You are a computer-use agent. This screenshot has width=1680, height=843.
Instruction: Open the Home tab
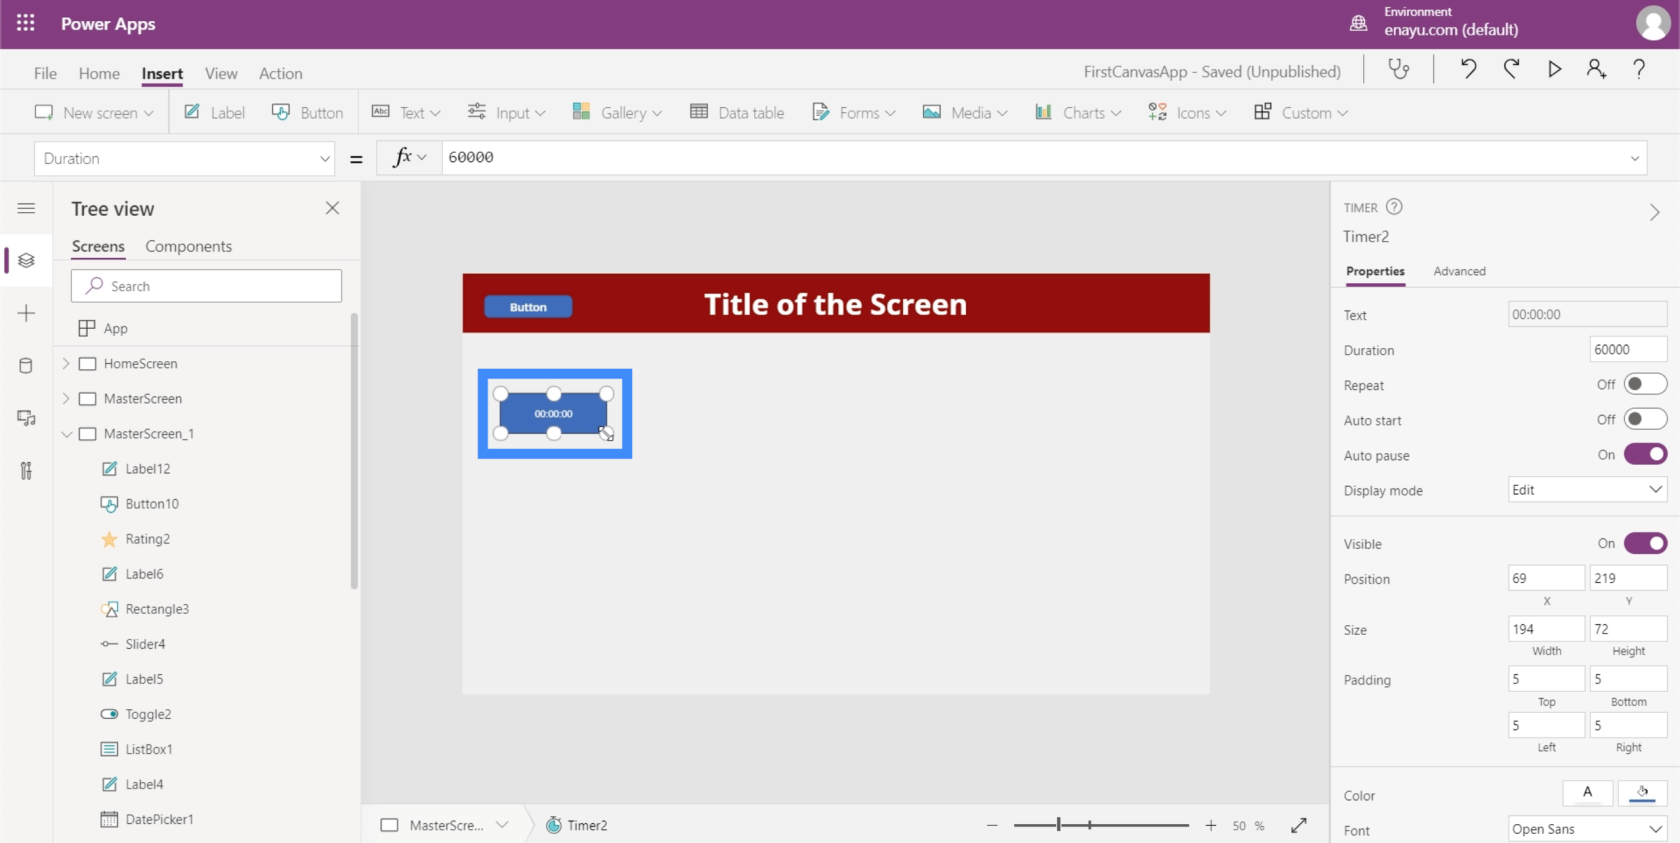coord(99,73)
